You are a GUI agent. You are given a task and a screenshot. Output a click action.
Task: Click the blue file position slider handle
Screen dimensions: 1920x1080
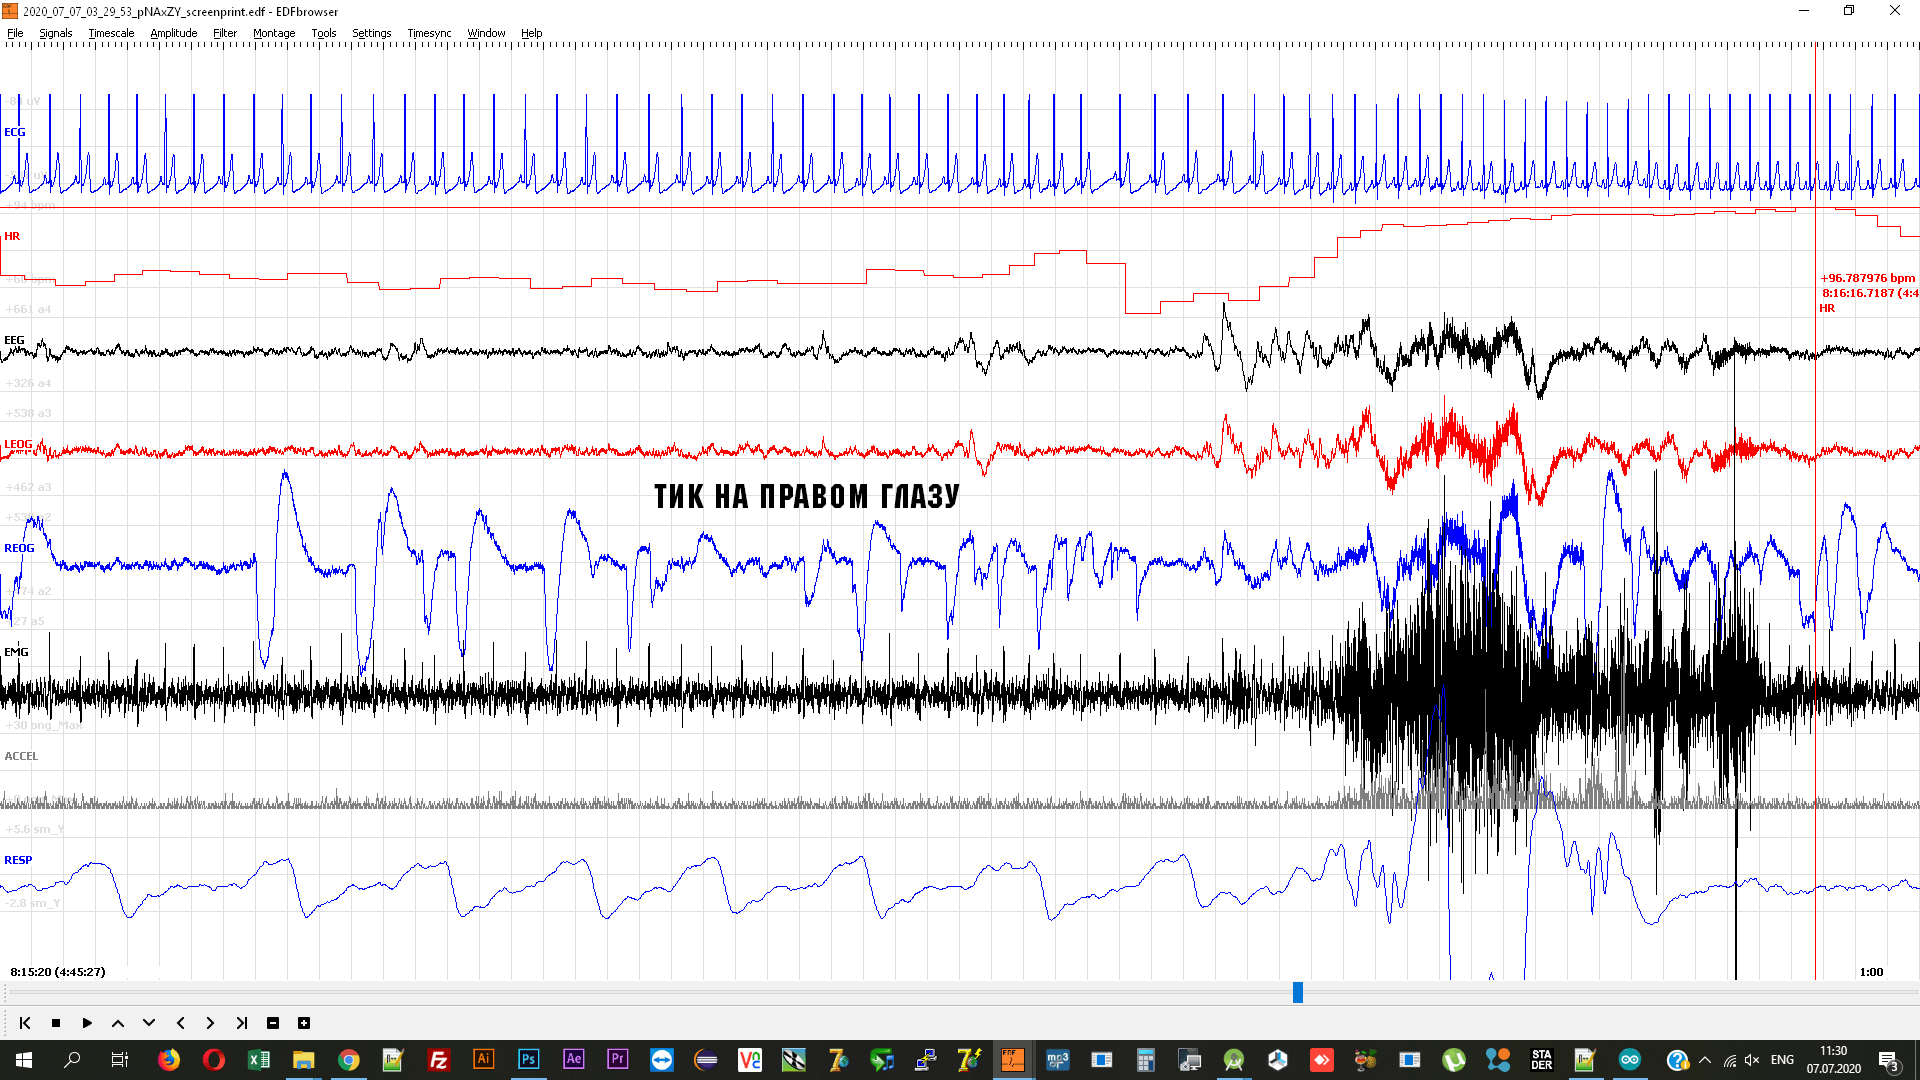1298,992
